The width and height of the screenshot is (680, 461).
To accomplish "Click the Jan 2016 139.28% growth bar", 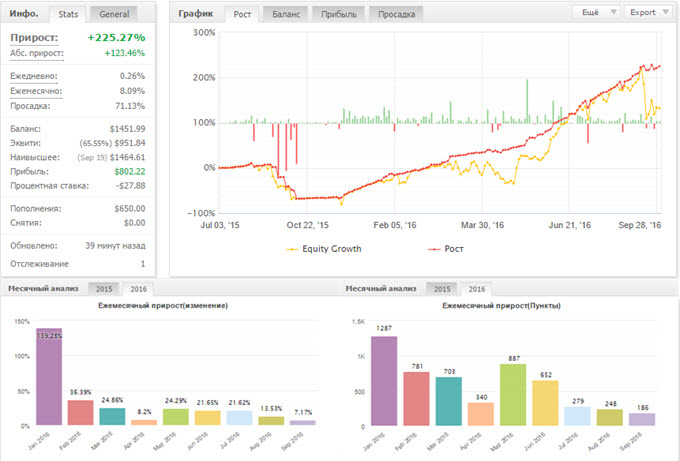I will pyautogui.click(x=49, y=376).
